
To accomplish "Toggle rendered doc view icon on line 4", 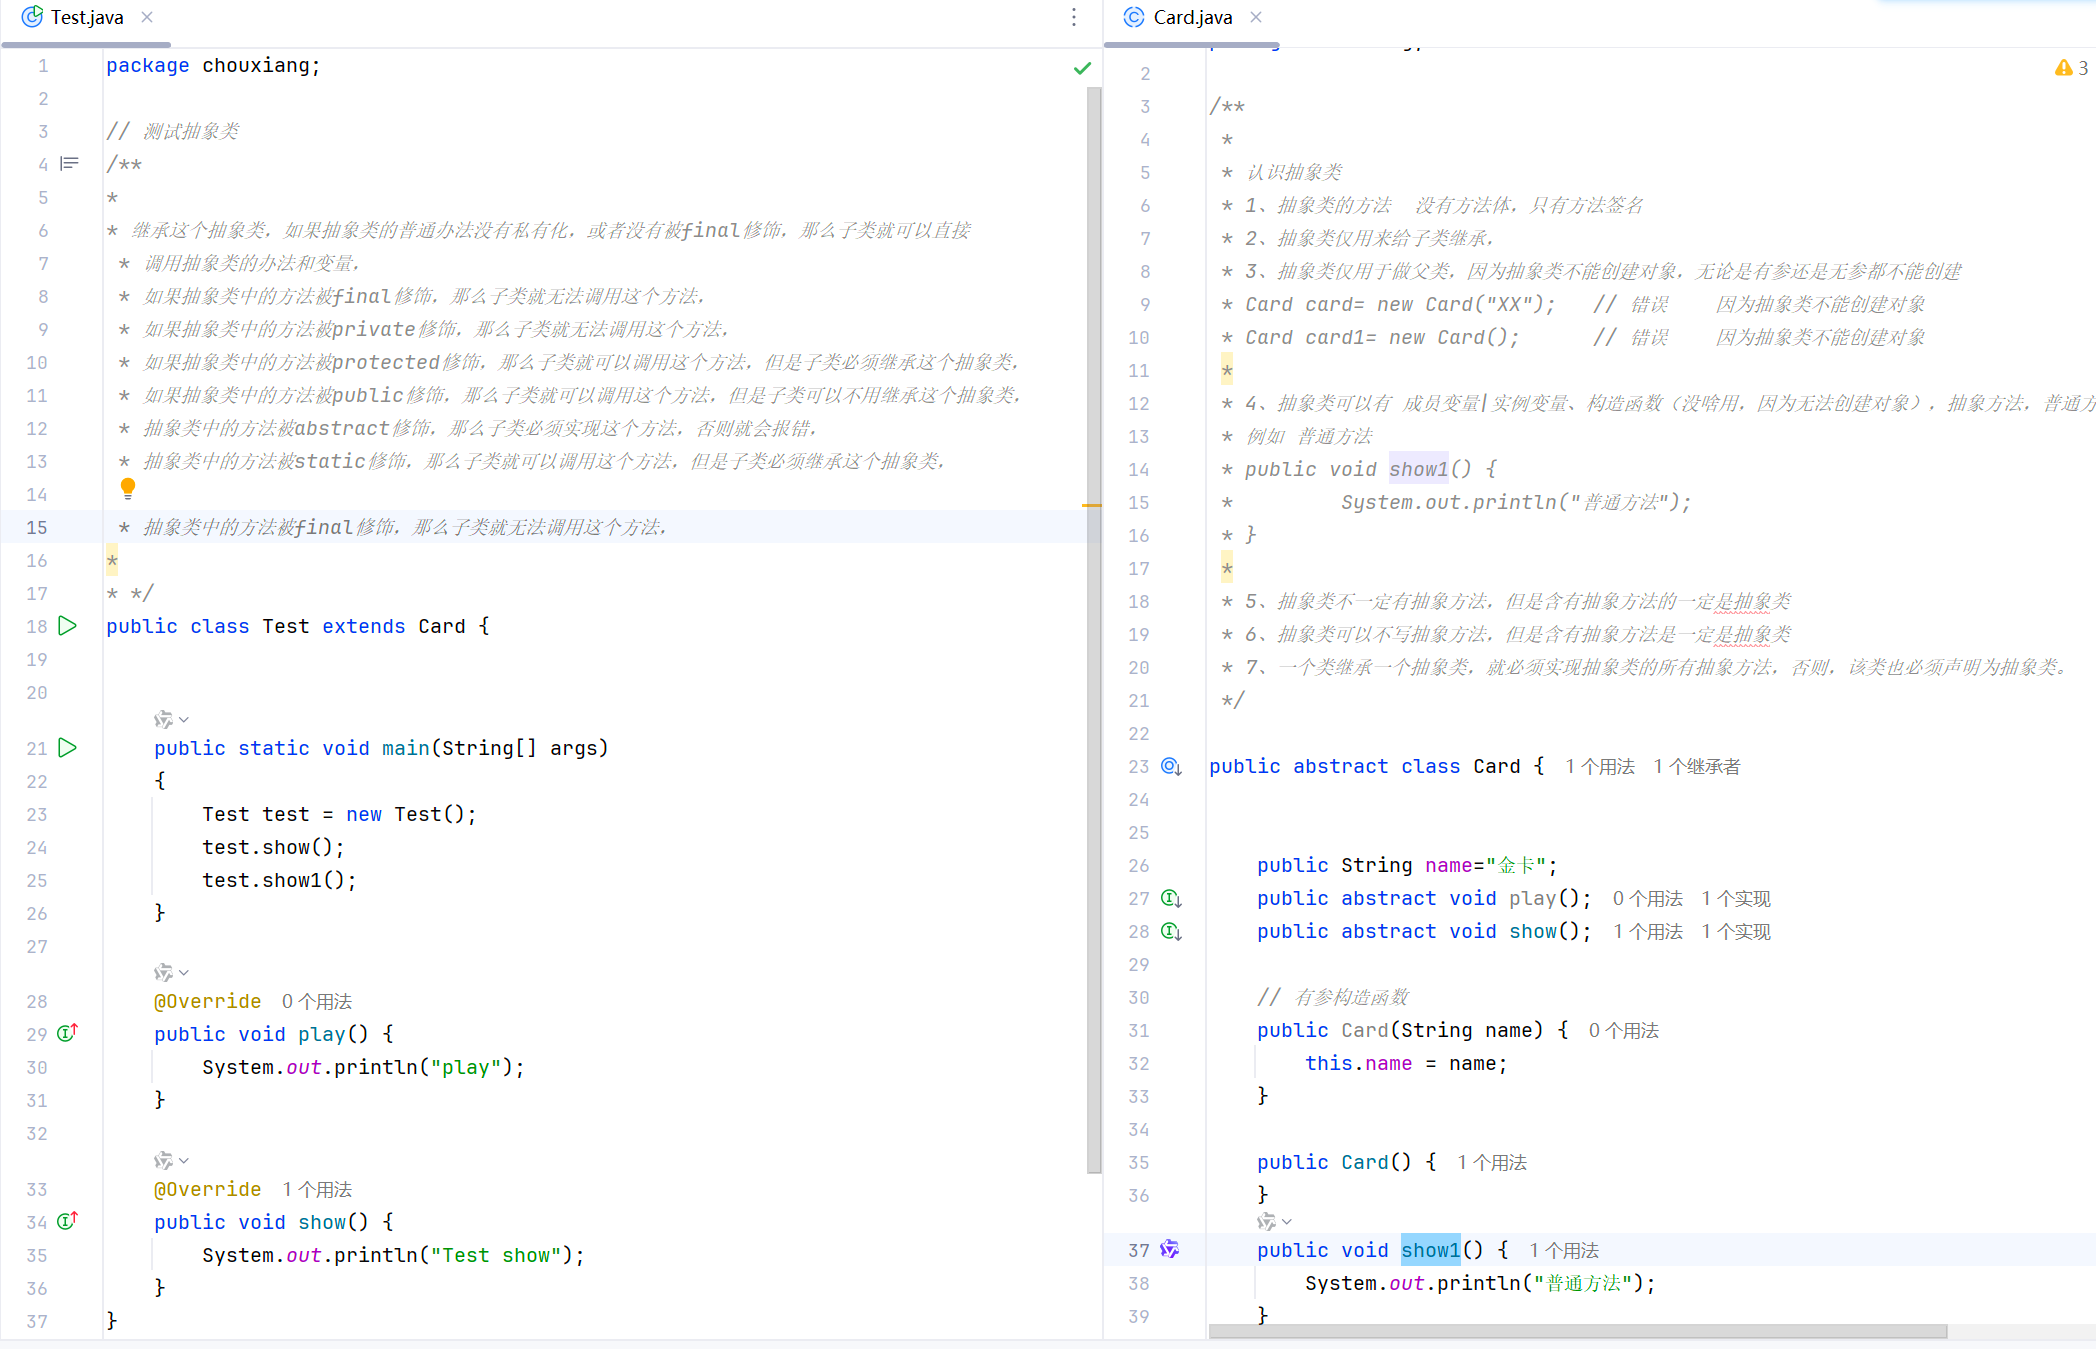I will tap(69, 163).
